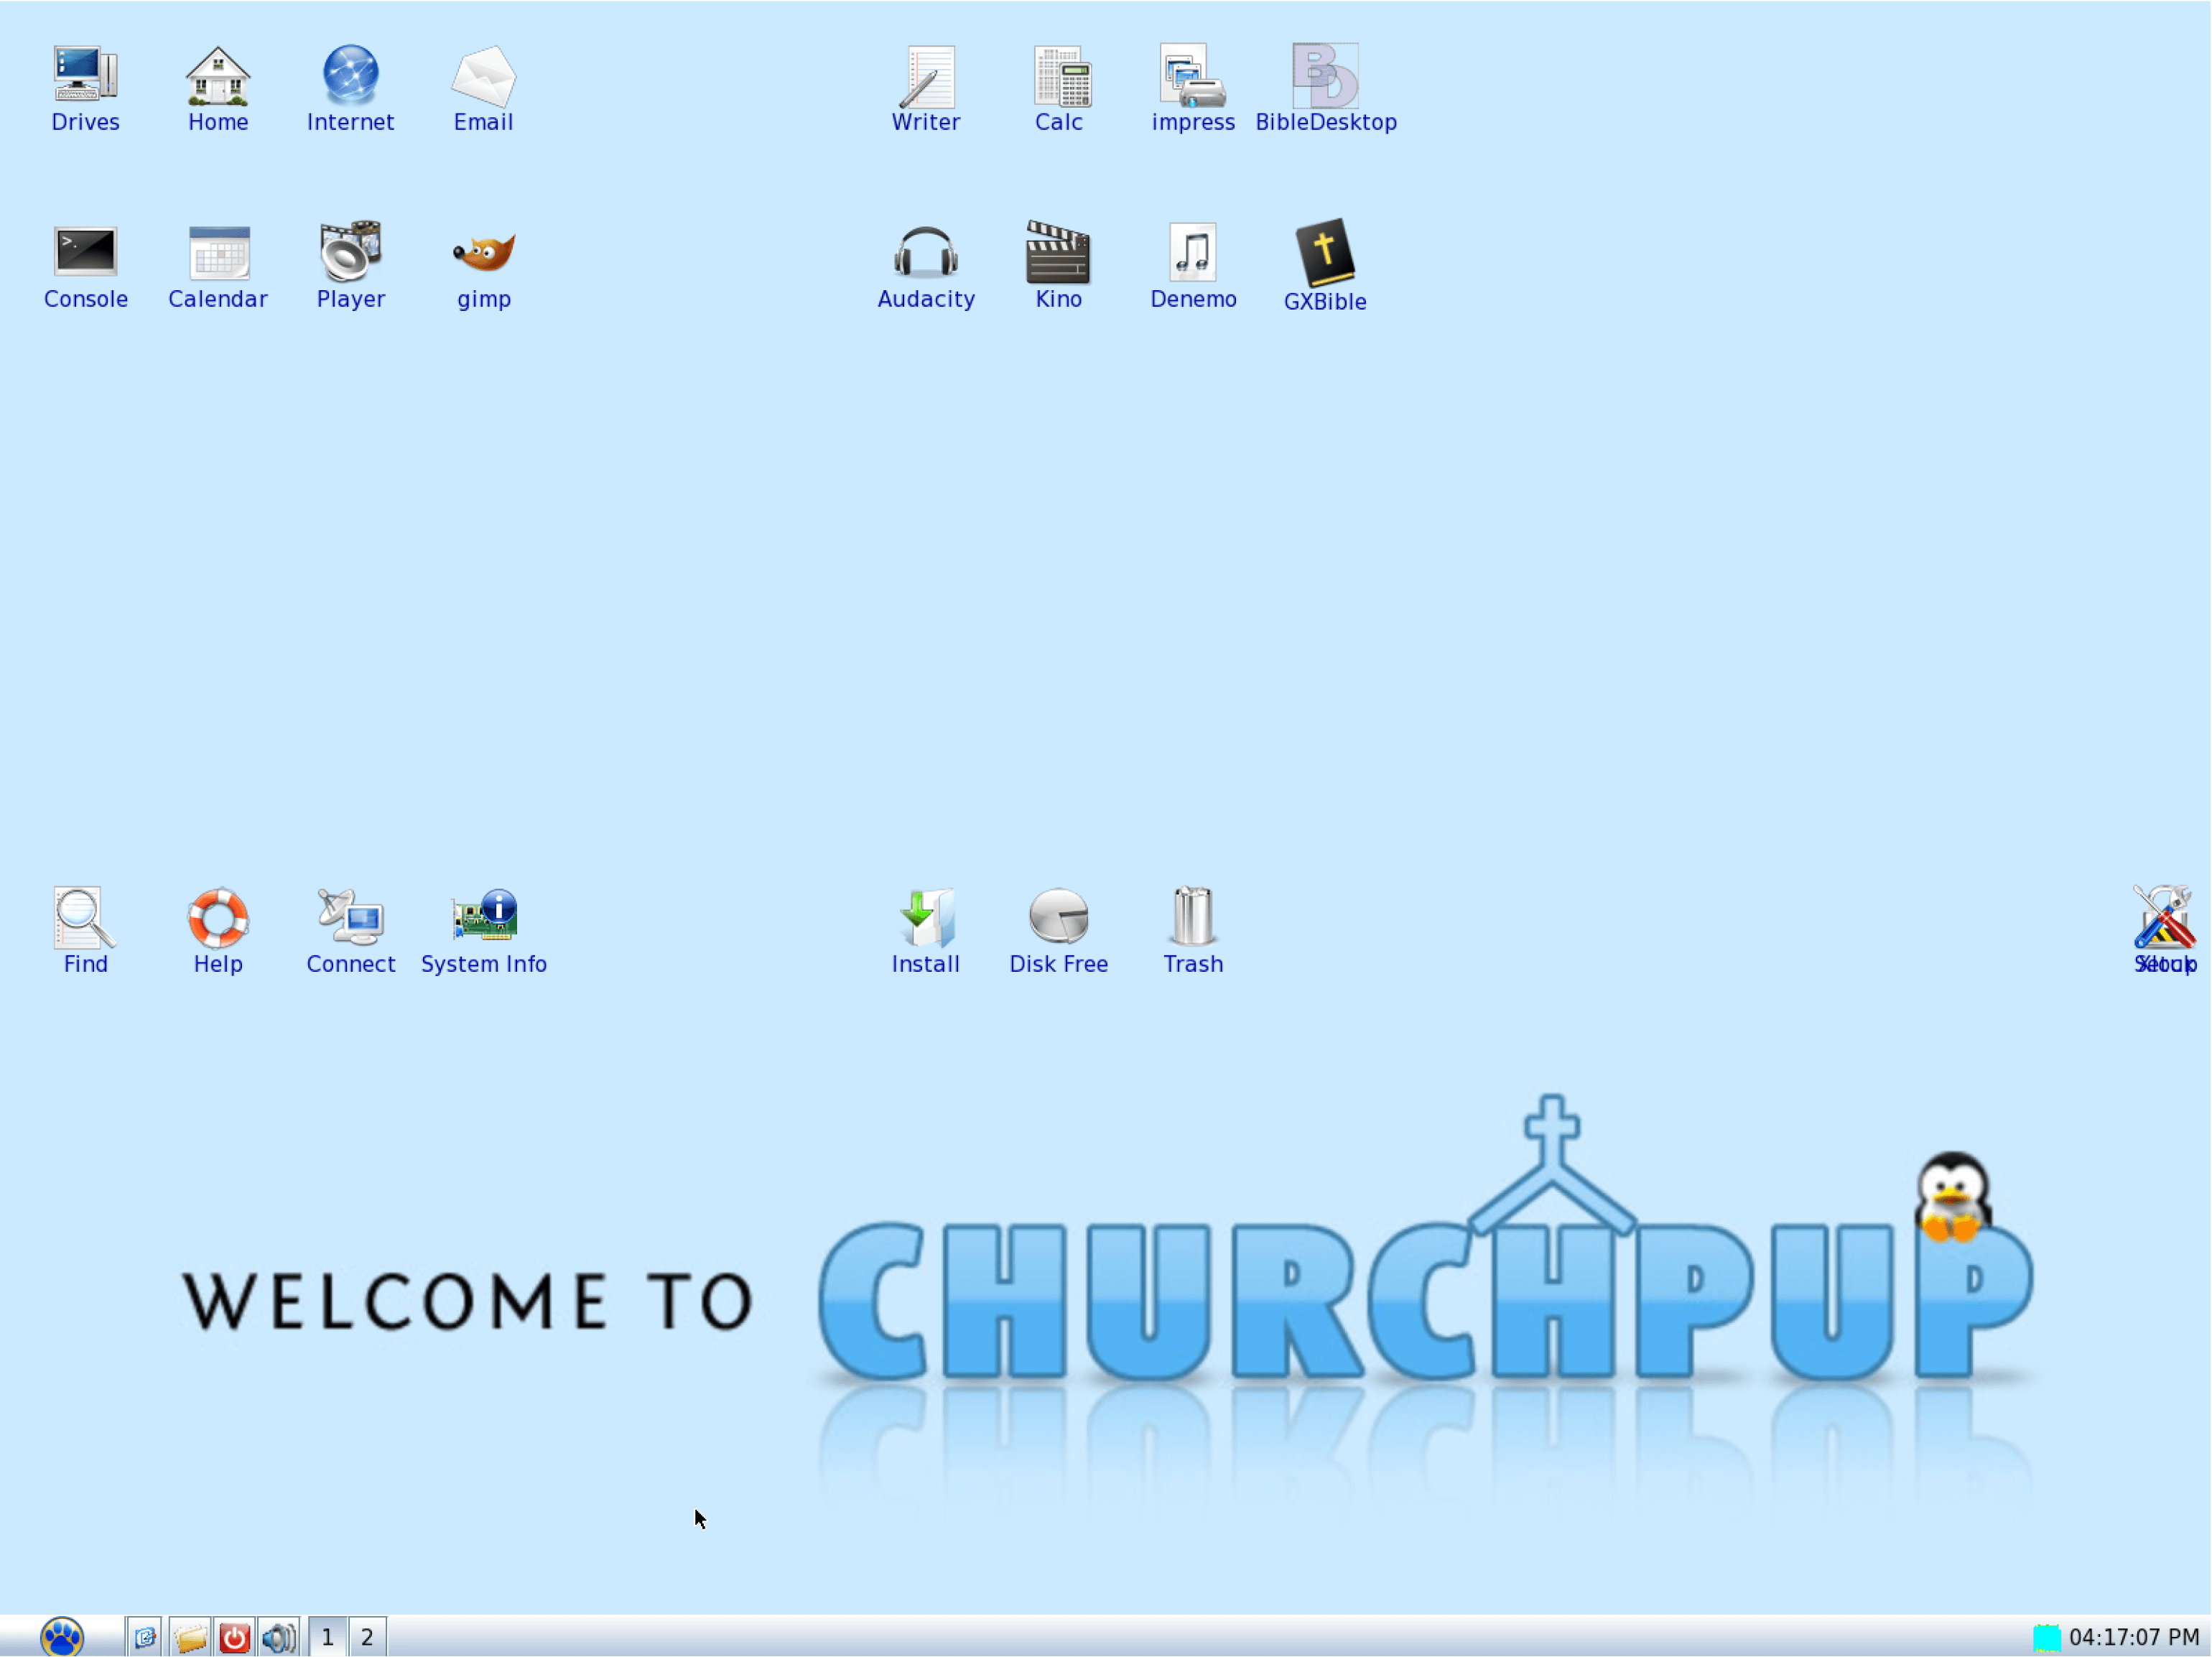Switch to virtual desktop 1
The height and width of the screenshot is (1657, 2212).
(327, 1637)
